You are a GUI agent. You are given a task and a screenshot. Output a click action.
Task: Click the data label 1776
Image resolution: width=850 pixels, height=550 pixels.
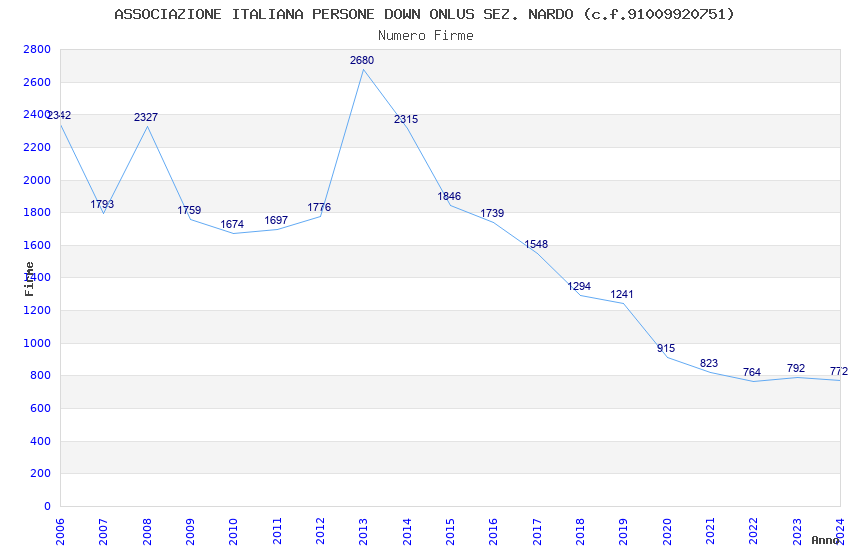click(319, 207)
